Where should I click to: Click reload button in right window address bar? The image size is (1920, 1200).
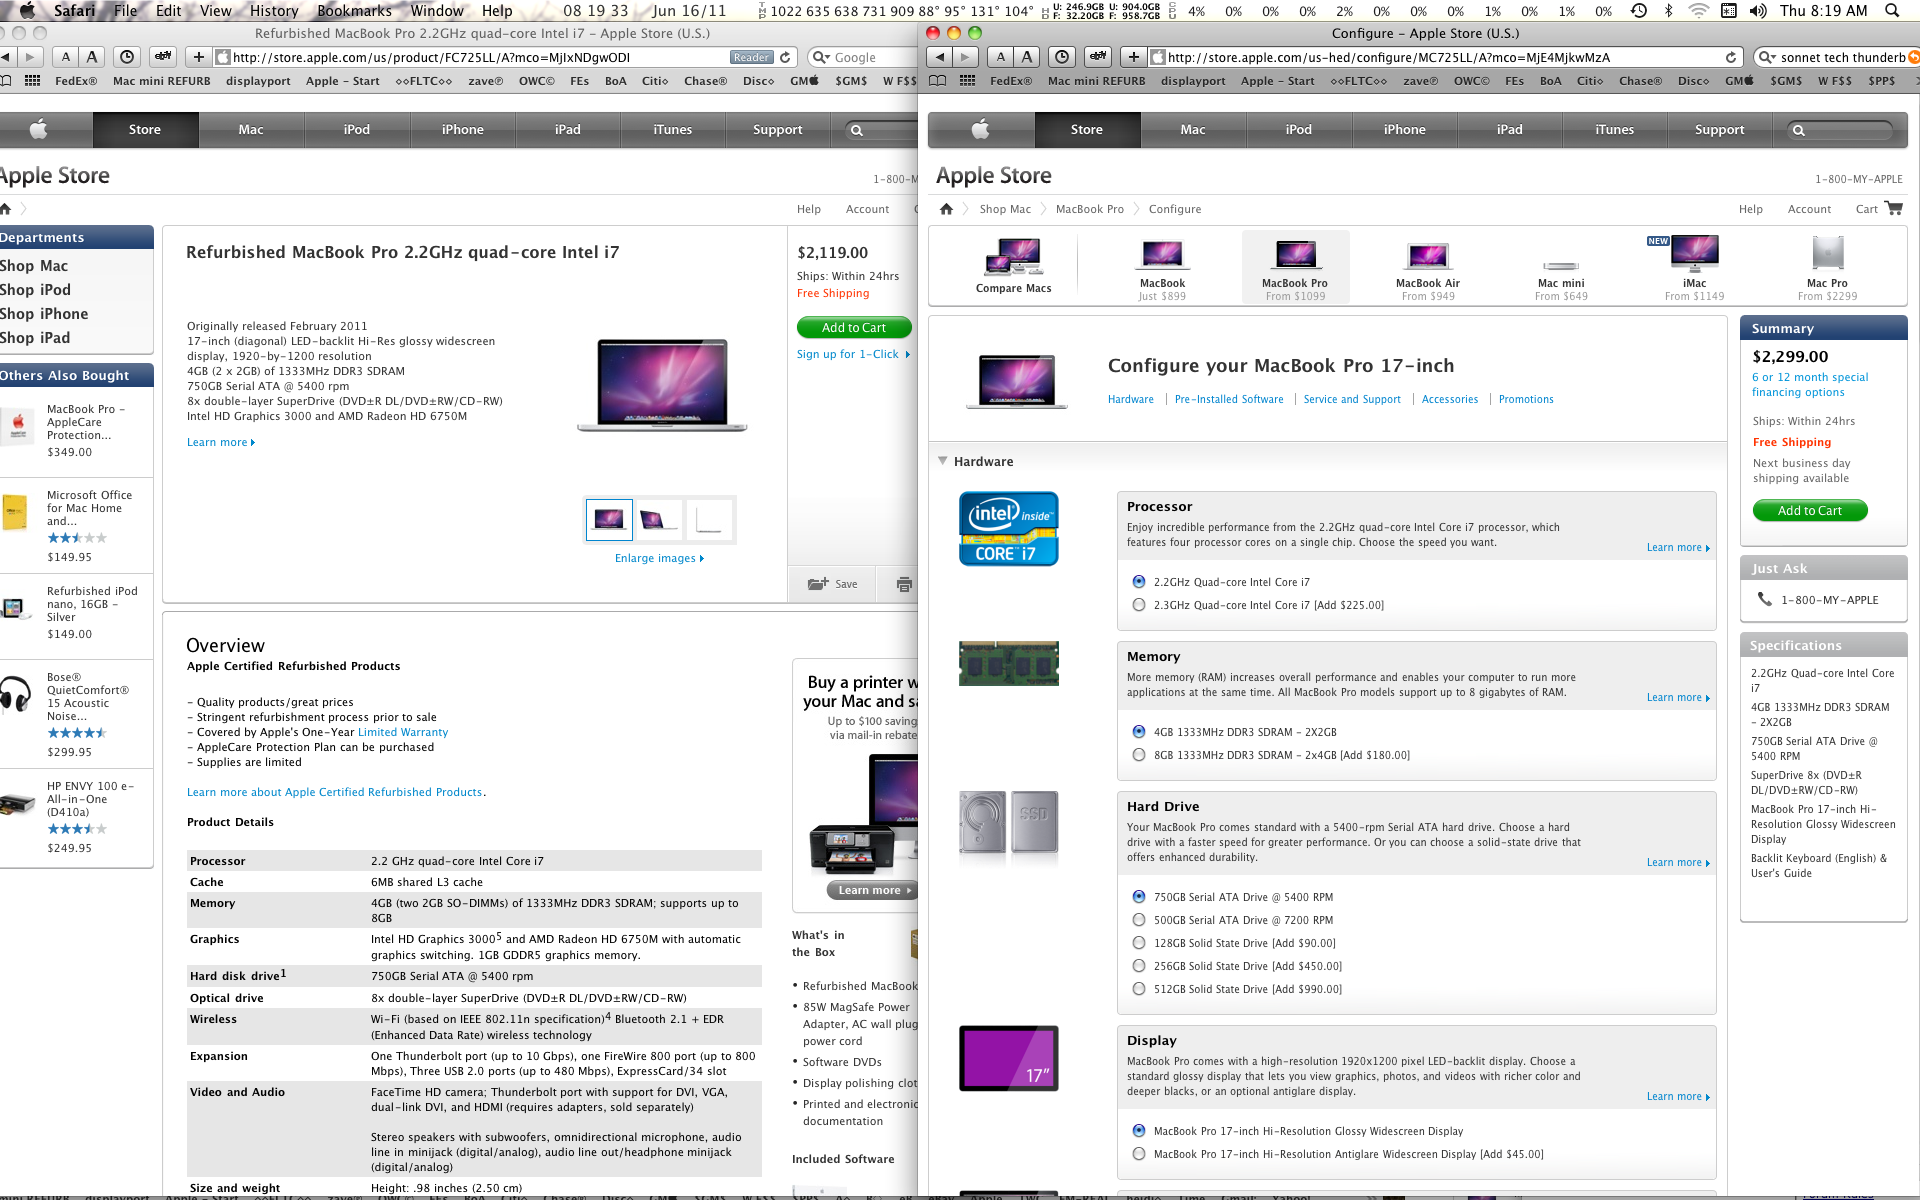[x=1731, y=57]
